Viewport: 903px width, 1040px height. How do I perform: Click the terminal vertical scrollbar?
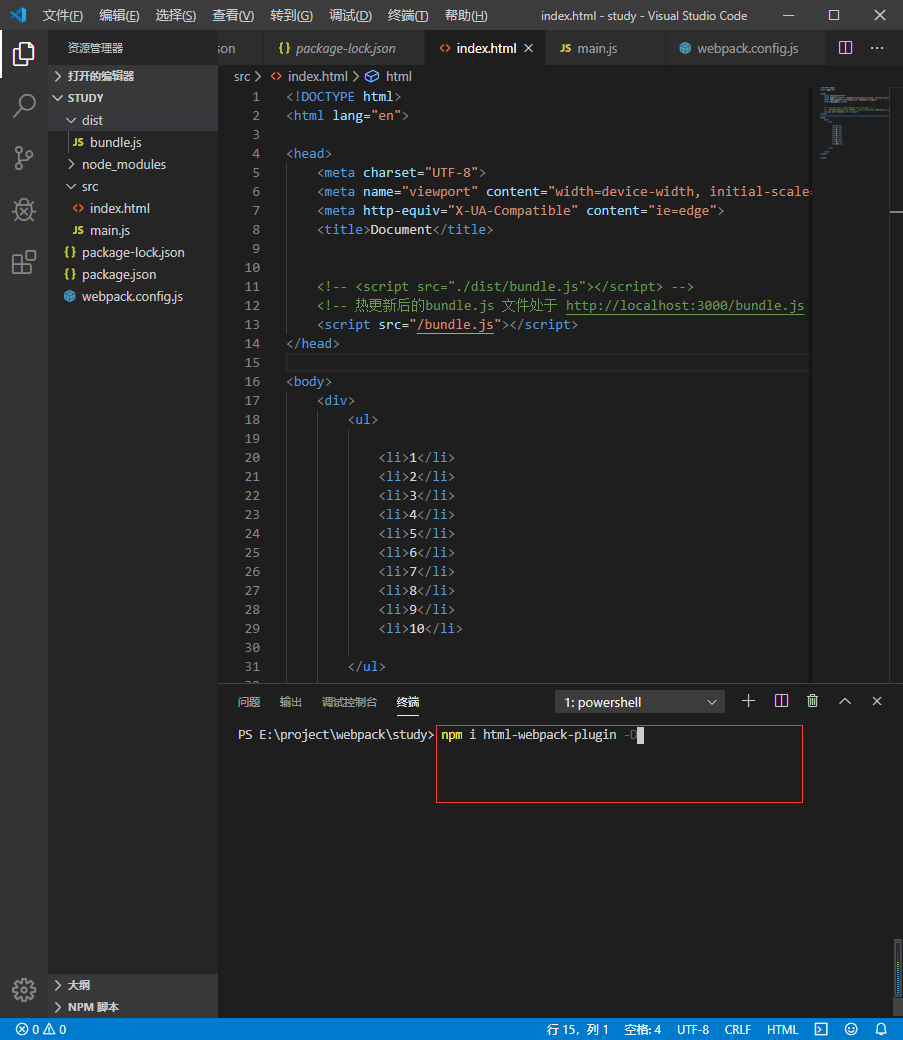[898, 966]
